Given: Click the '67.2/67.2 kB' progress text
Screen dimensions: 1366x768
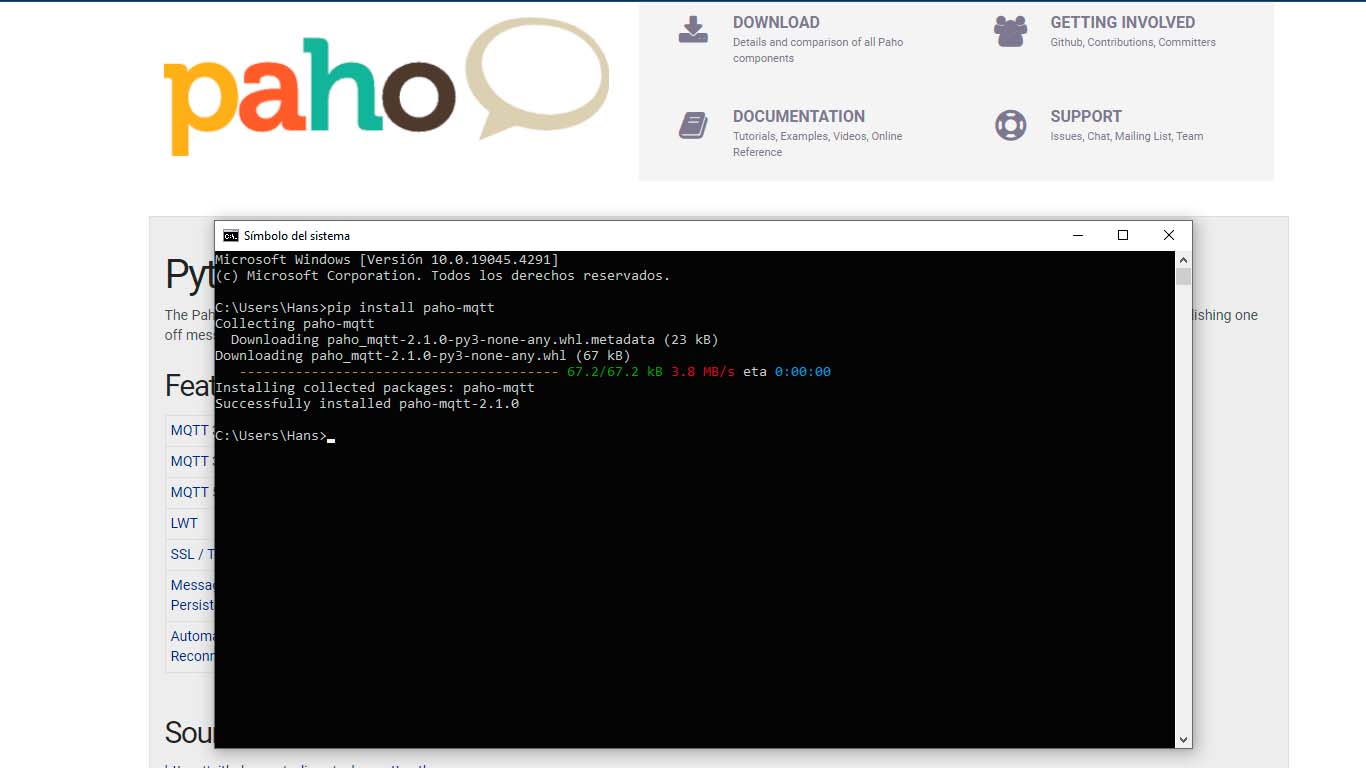Looking at the screenshot, I should 615,371.
